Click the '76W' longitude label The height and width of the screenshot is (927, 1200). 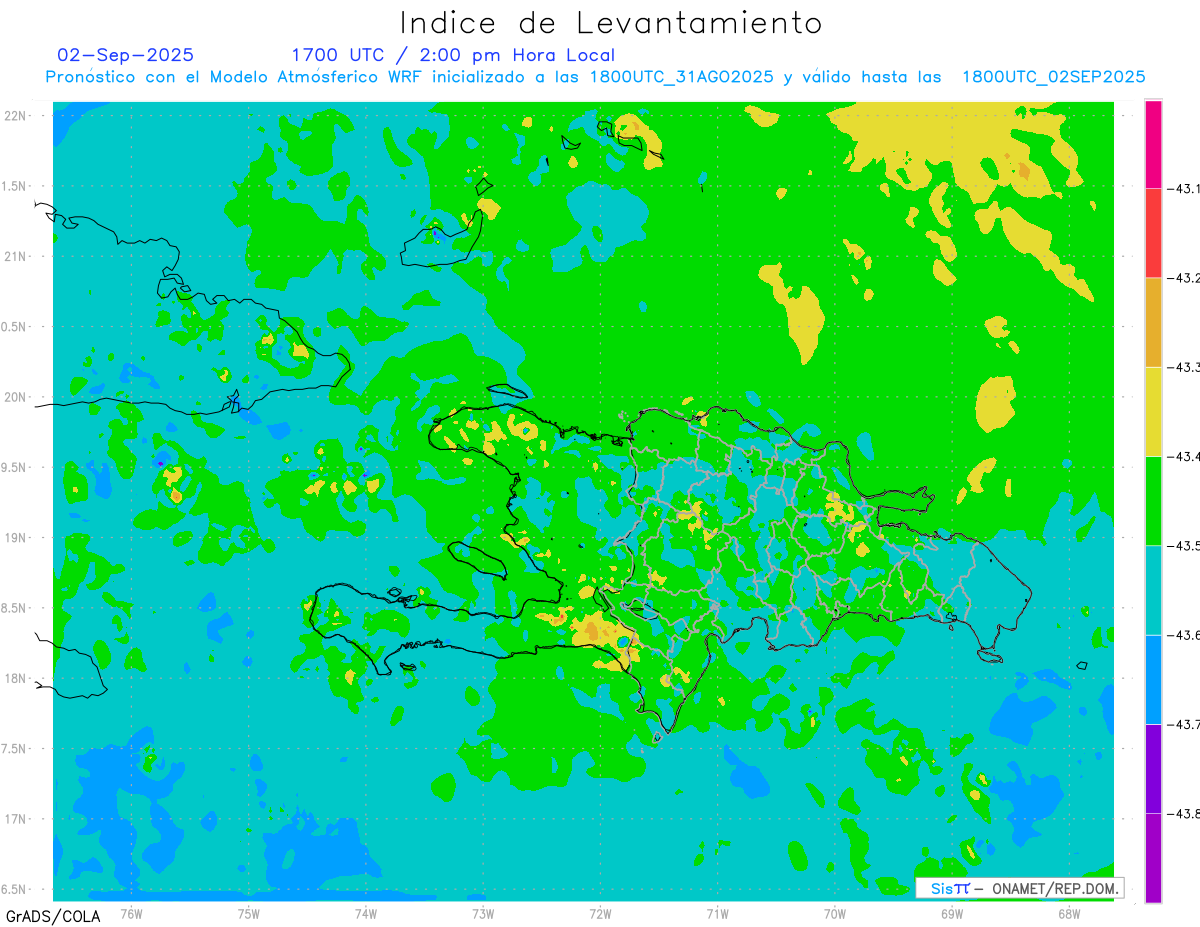(x=131, y=913)
